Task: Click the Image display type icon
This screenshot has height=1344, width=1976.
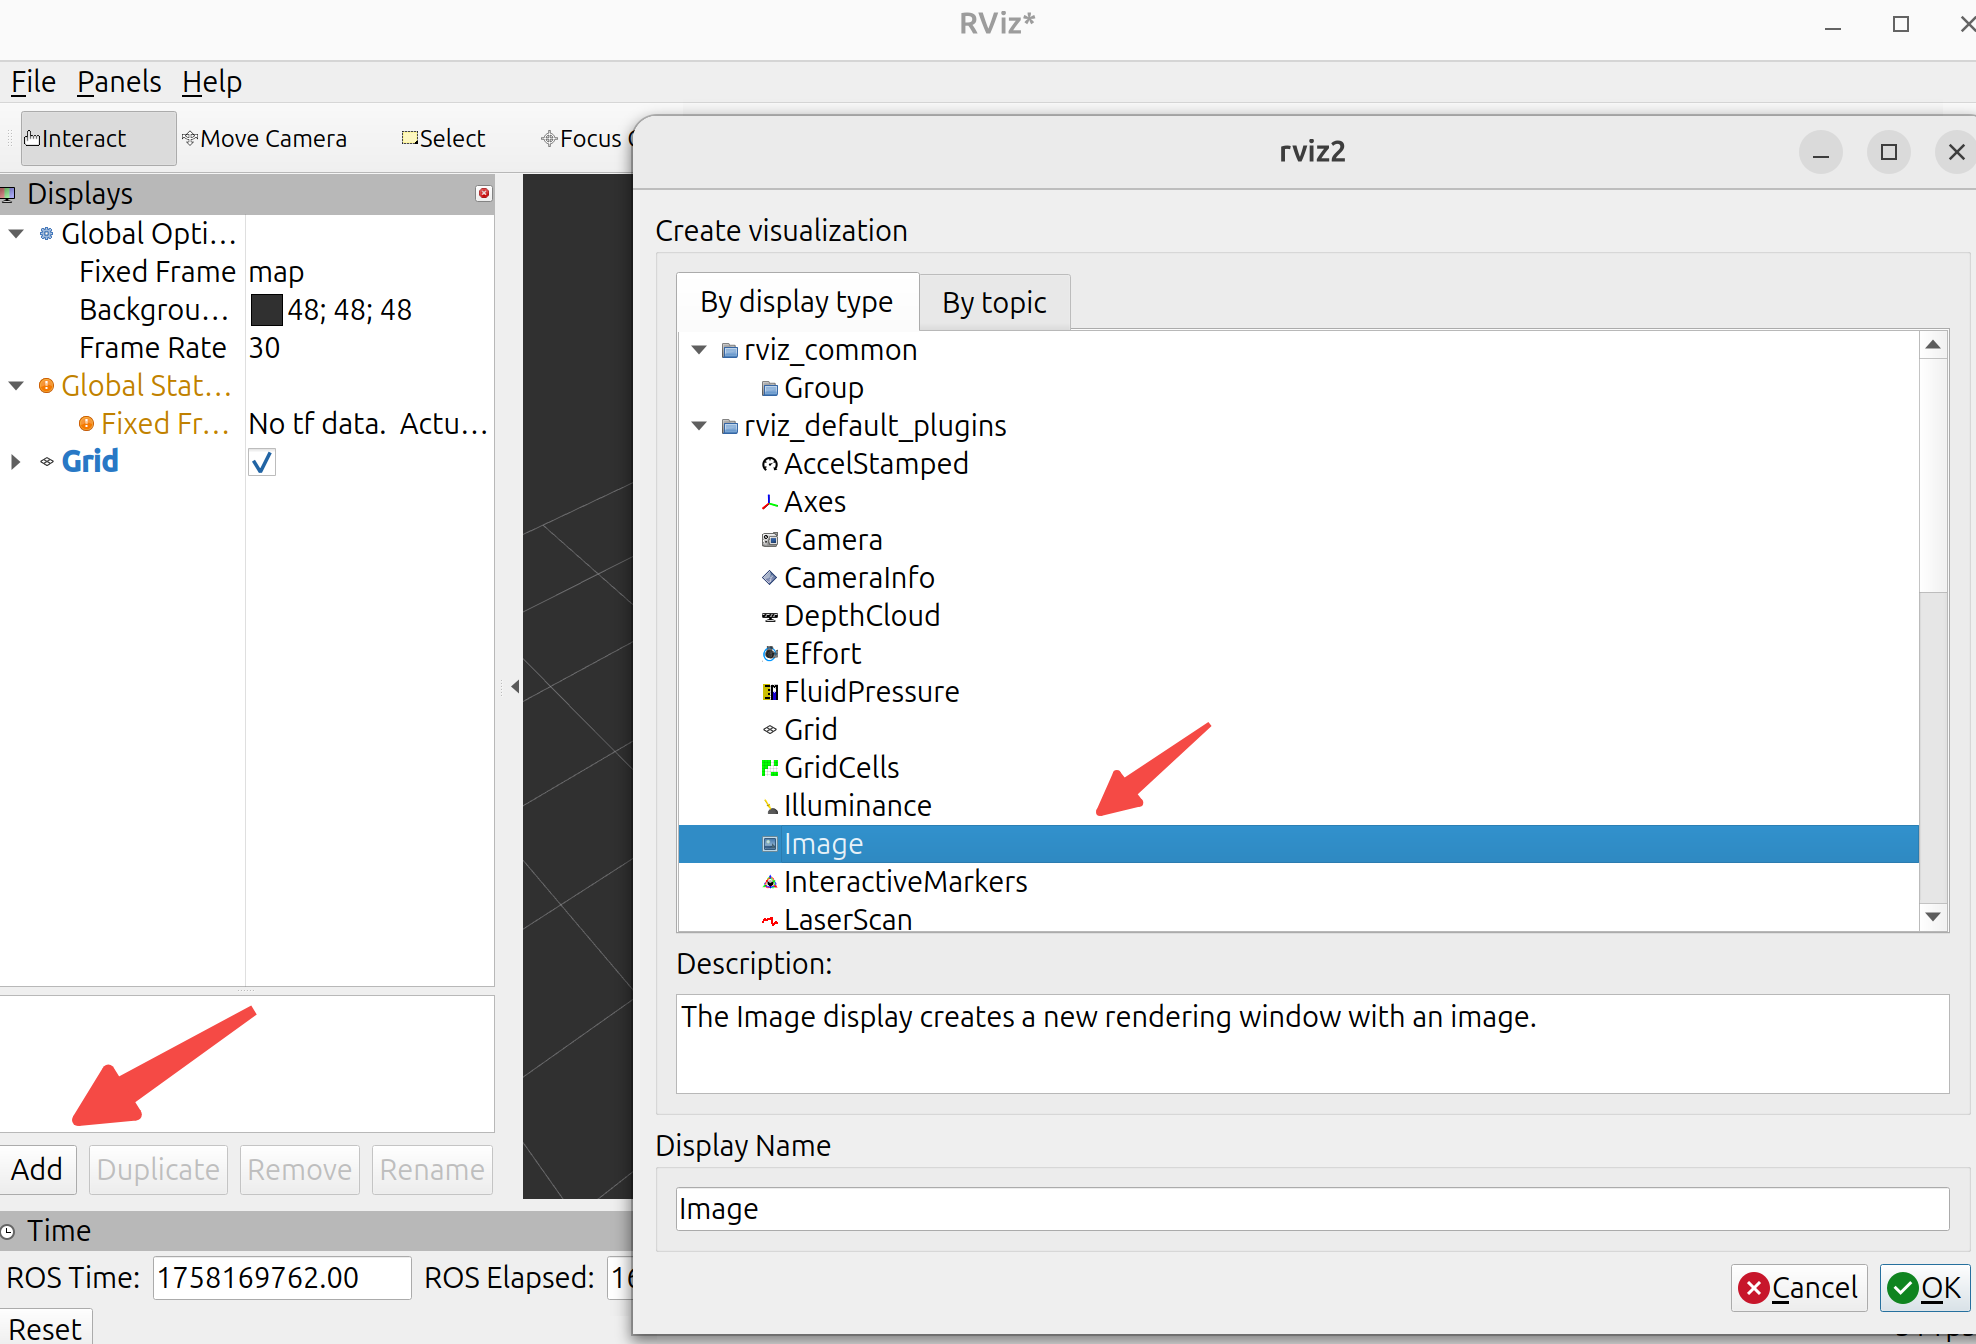Action: 769,844
